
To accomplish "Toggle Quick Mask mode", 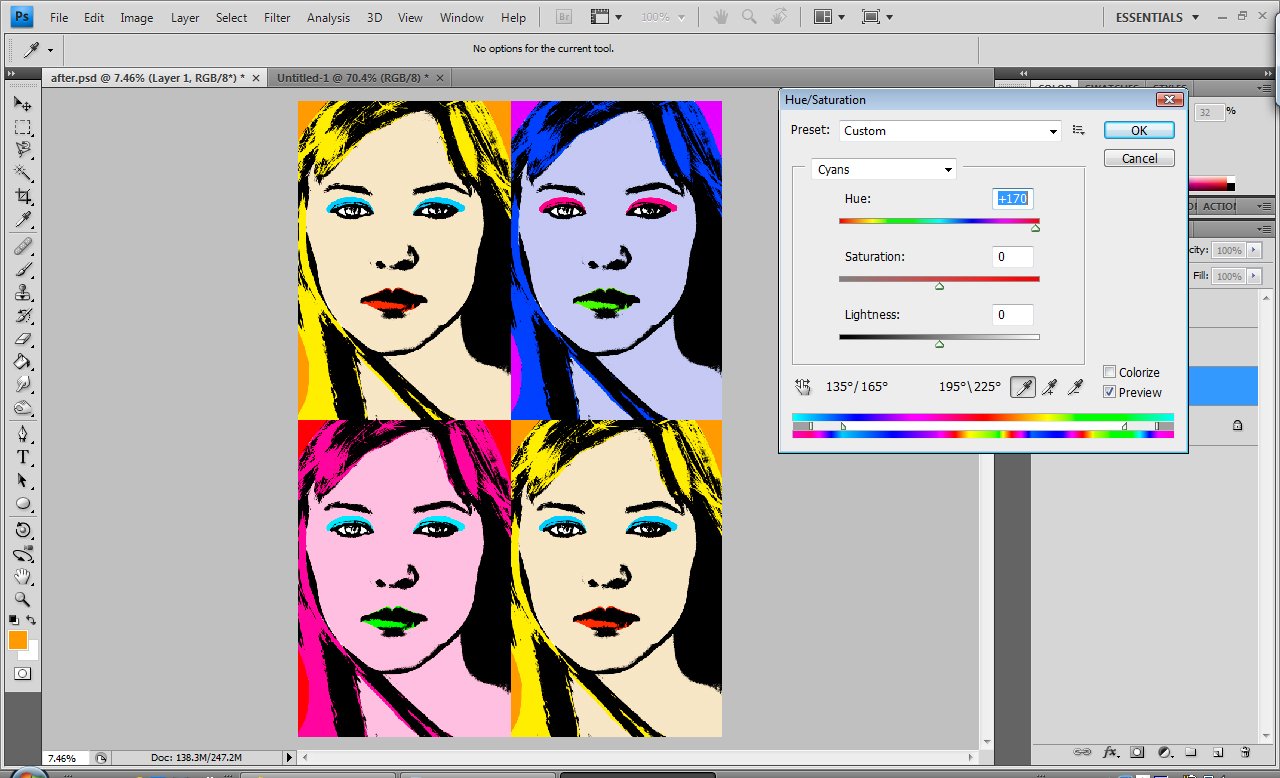I will point(22,674).
